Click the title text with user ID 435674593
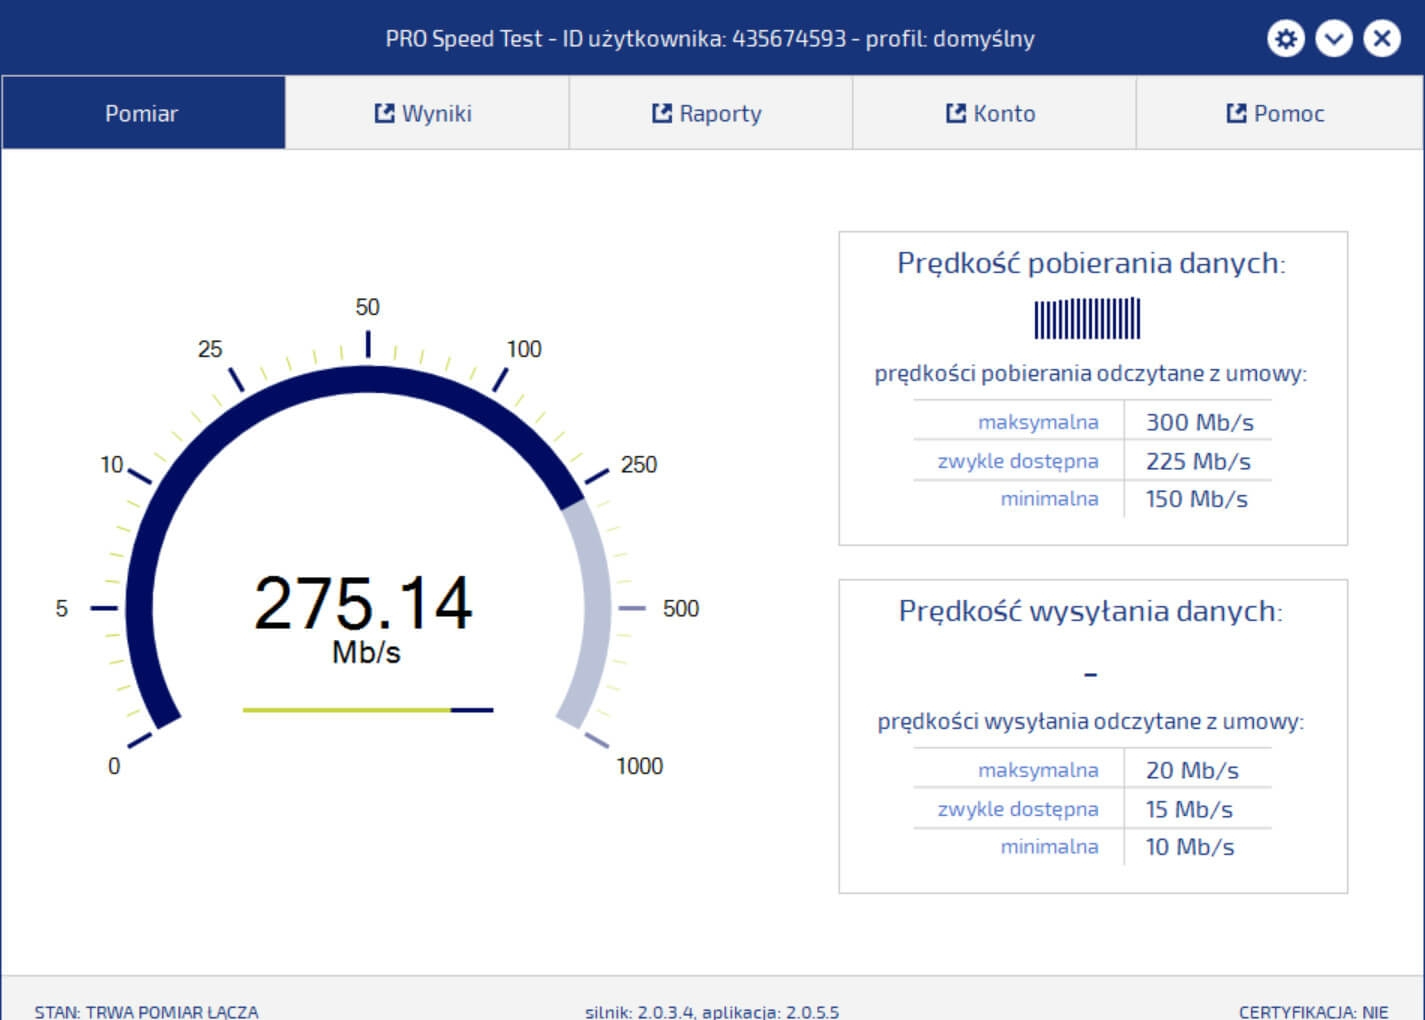The image size is (1425, 1020). point(710,39)
